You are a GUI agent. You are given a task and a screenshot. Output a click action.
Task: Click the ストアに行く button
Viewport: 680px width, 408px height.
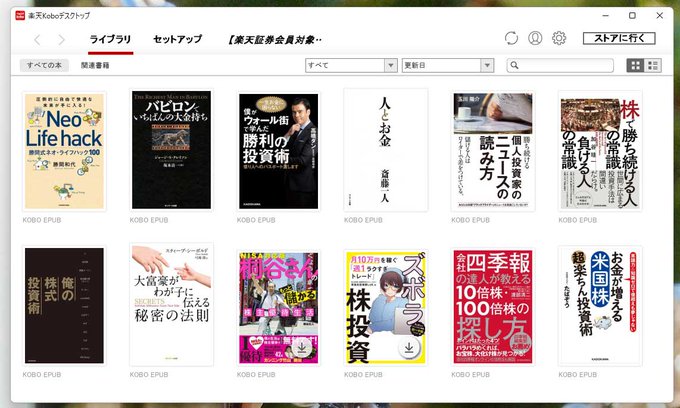click(x=619, y=38)
